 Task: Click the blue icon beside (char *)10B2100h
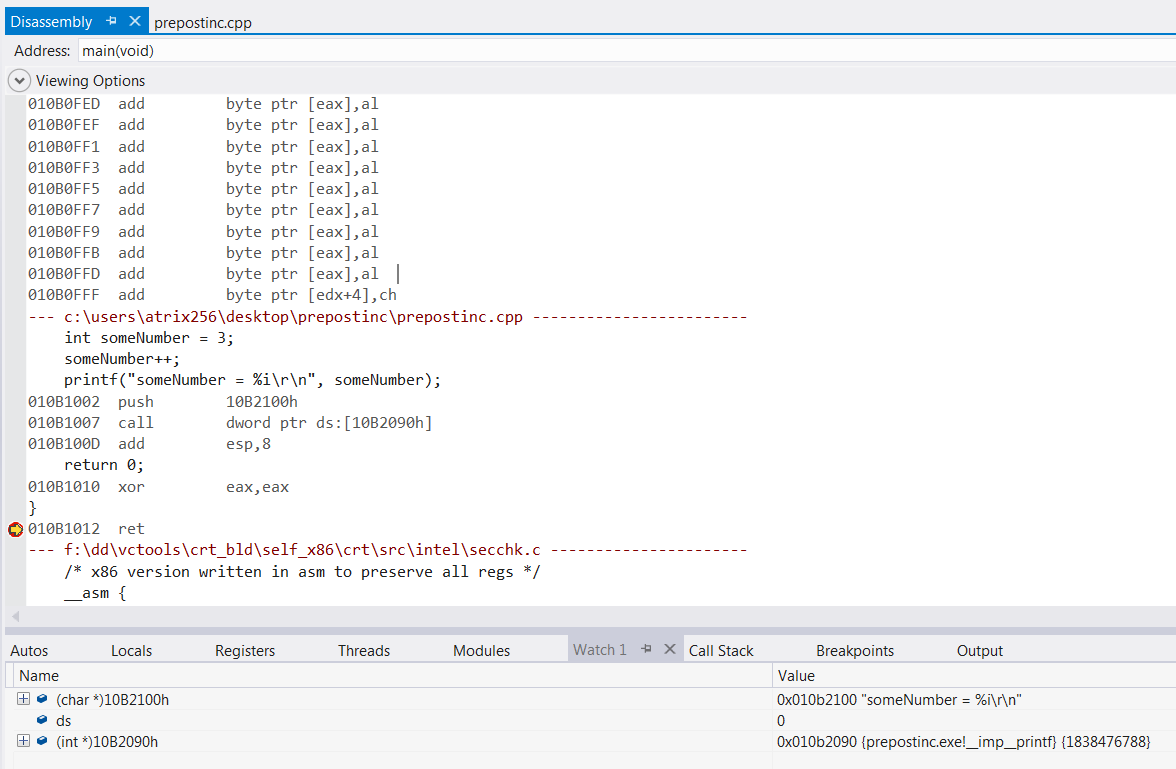(42, 700)
